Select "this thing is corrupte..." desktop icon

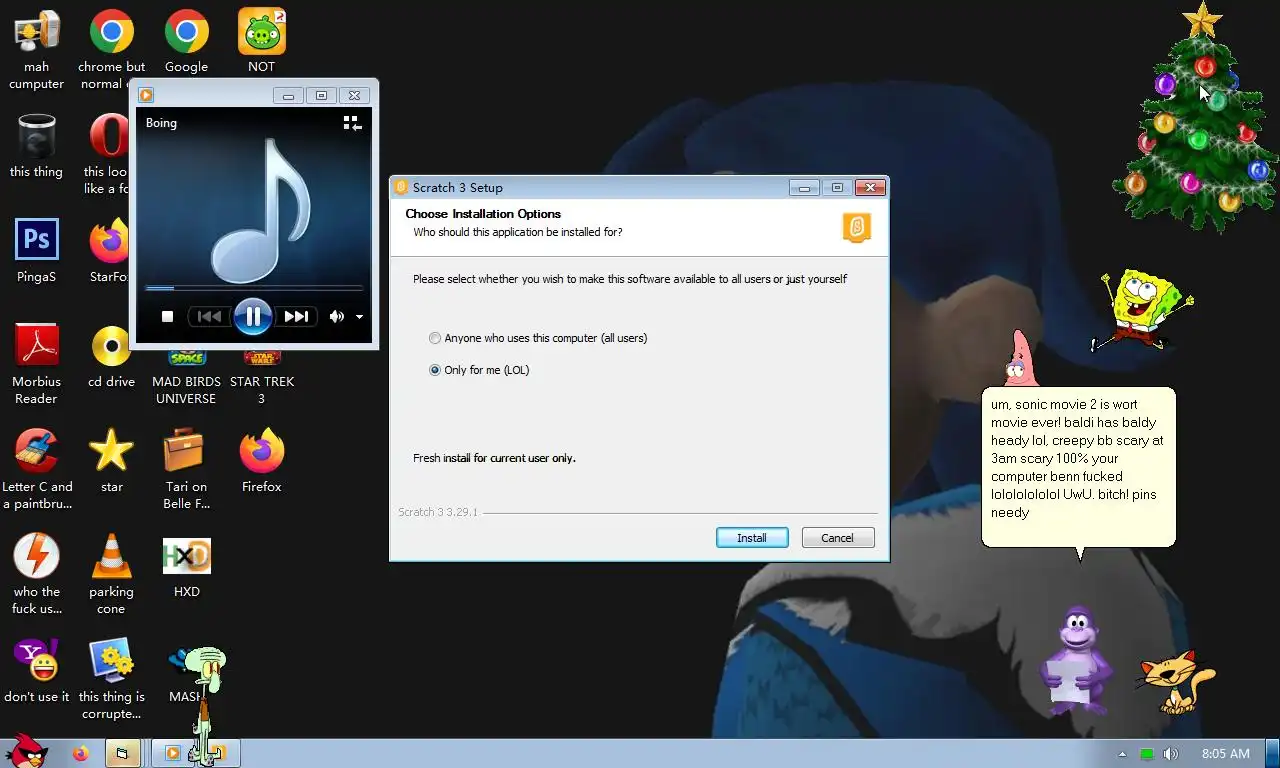111,679
